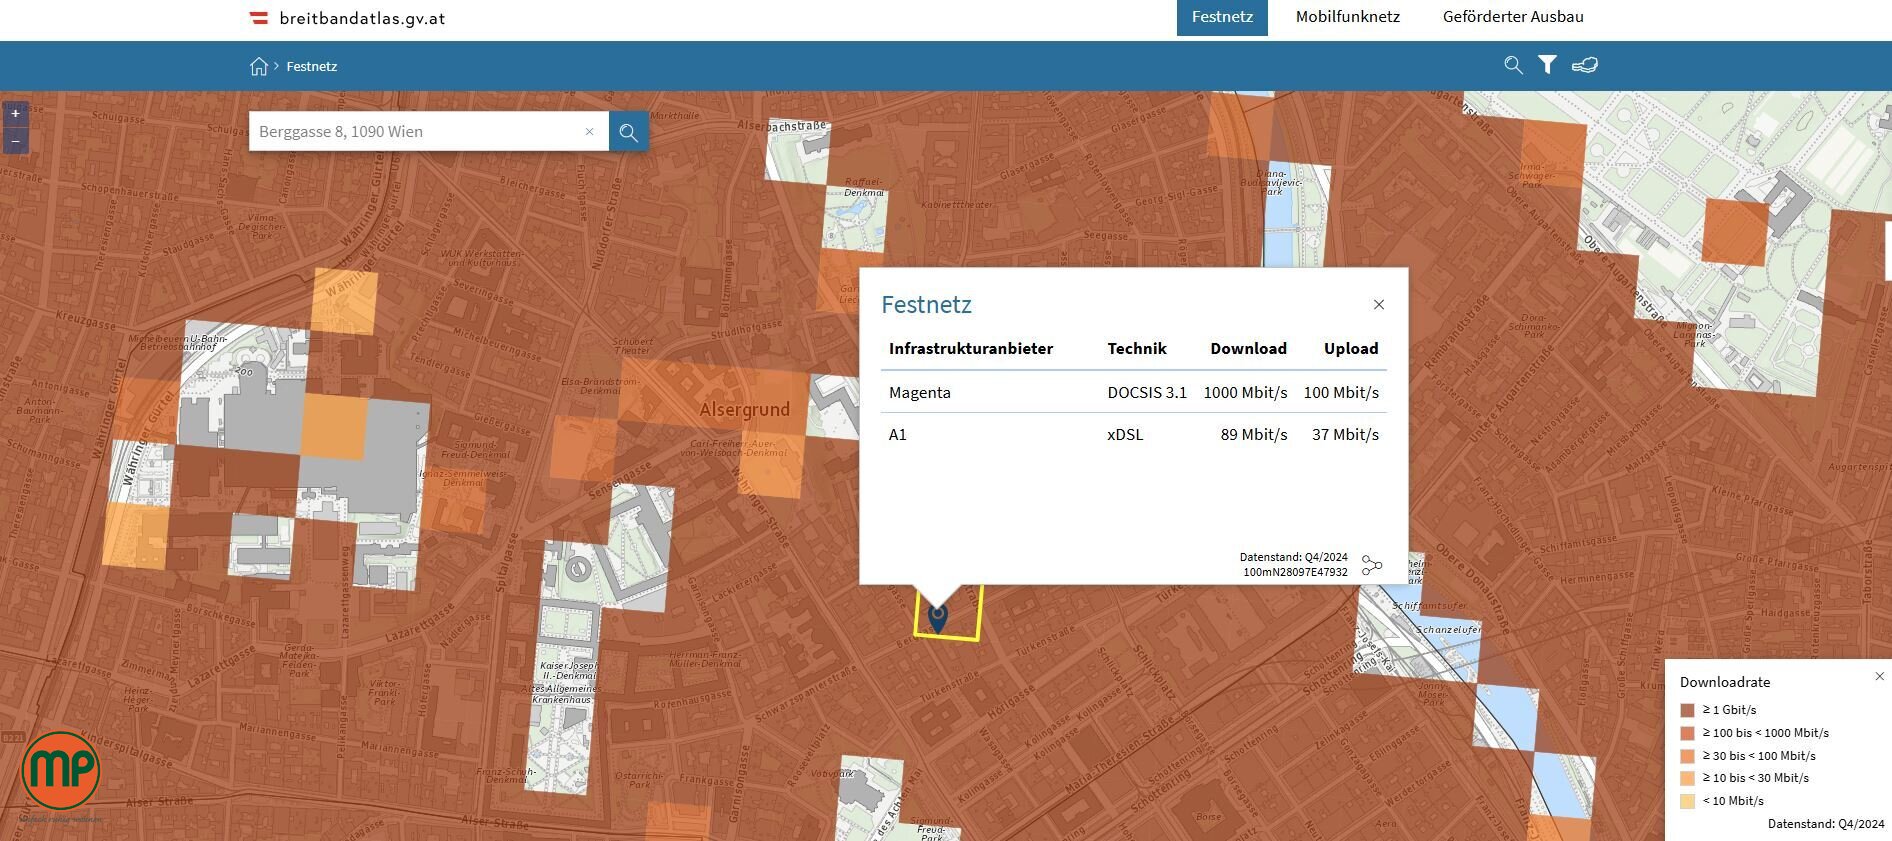Close the Festnetz info popup
This screenshot has width=1892, height=841.
pyautogui.click(x=1379, y=304)
